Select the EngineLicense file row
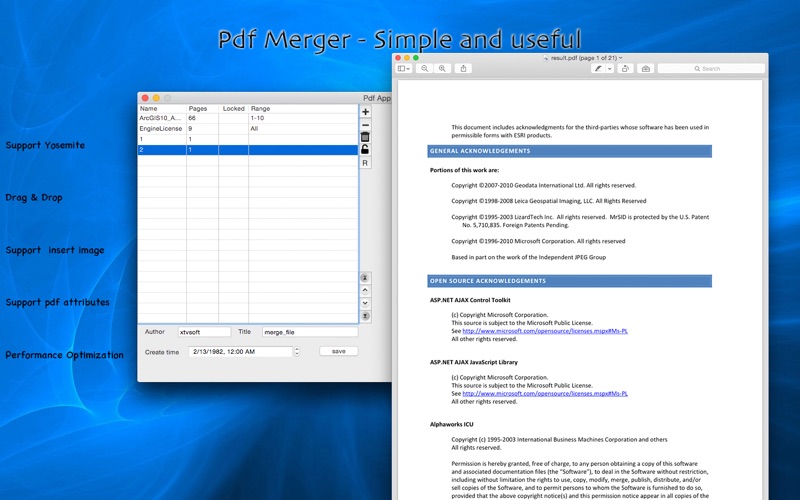 pyautogui.click(x=248, y=129)
